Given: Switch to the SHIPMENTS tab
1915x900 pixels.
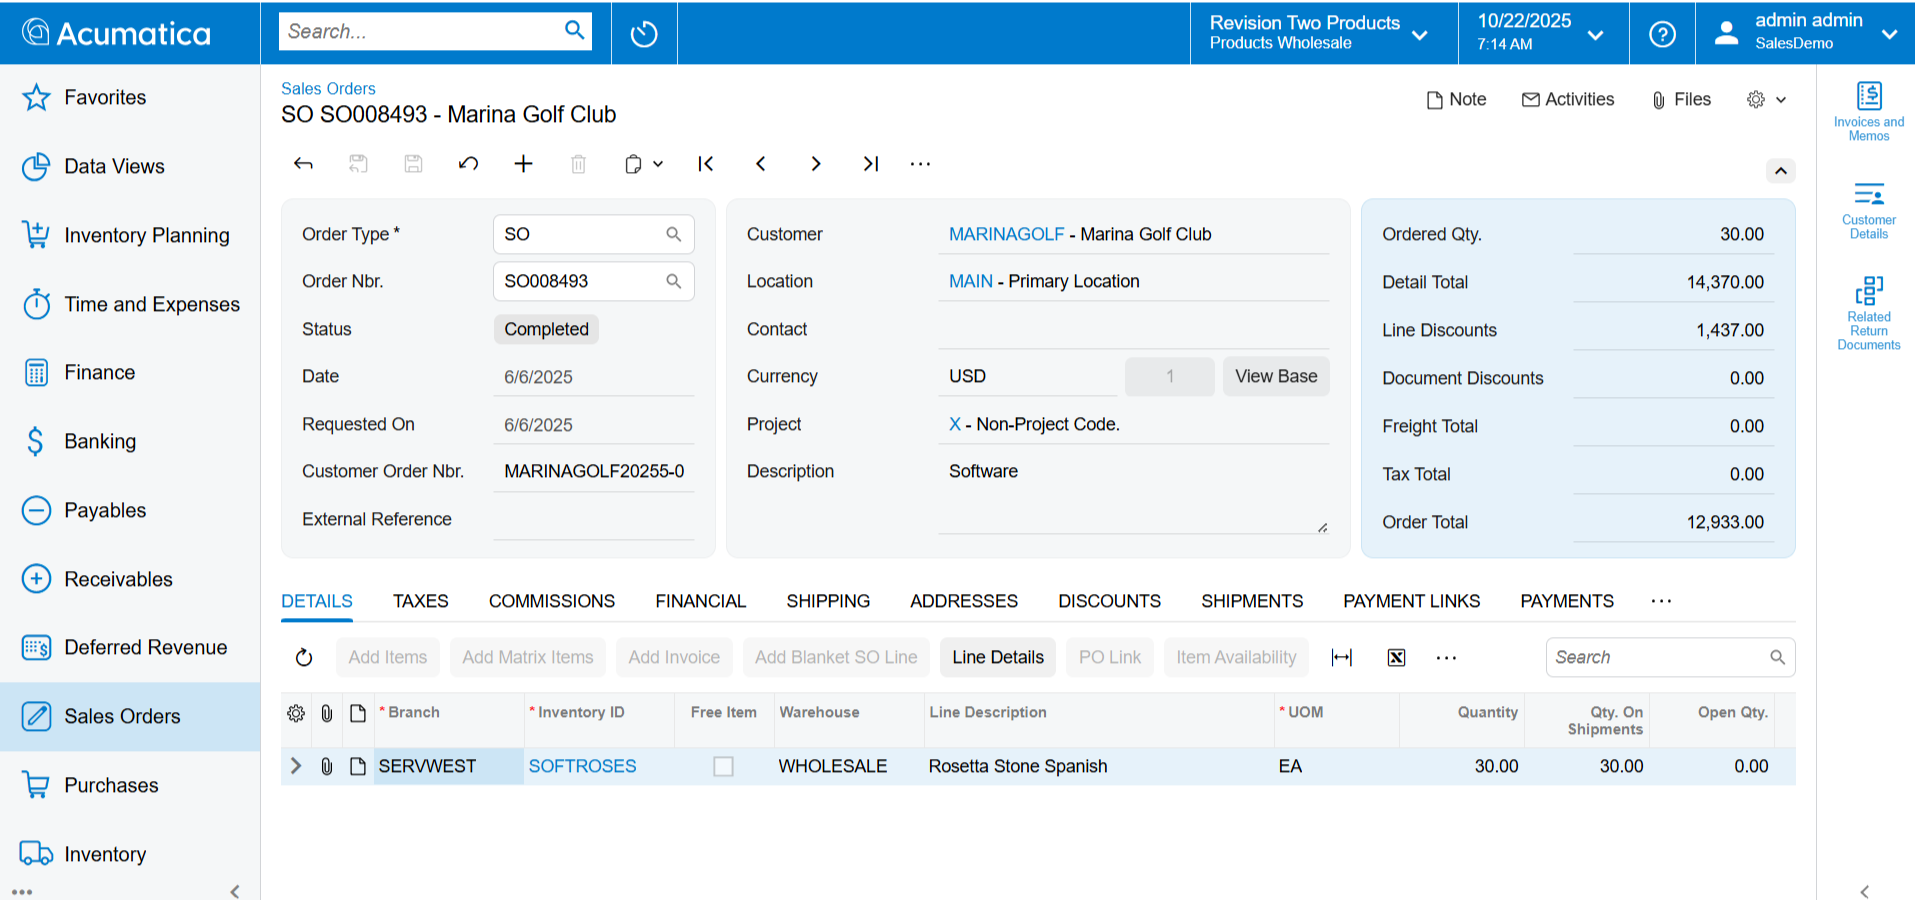Looking at the screenshot, I should 1251,601.
